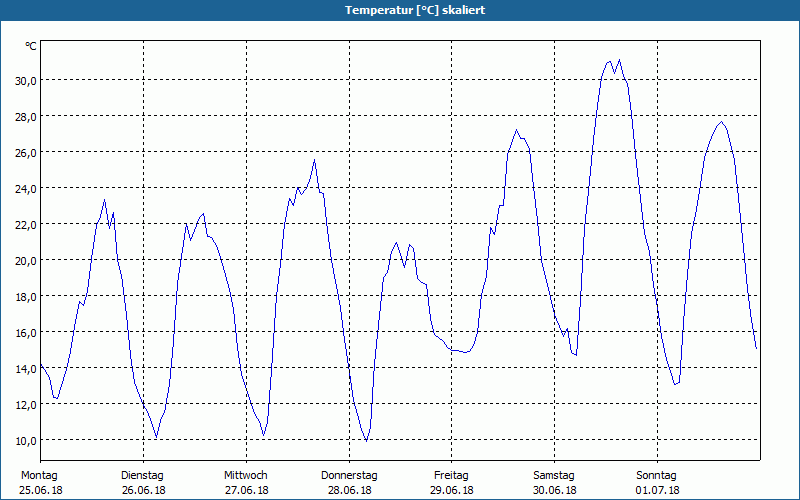
Task: Click the 24,0 y-axis label
Action: [x=25, y=189]
